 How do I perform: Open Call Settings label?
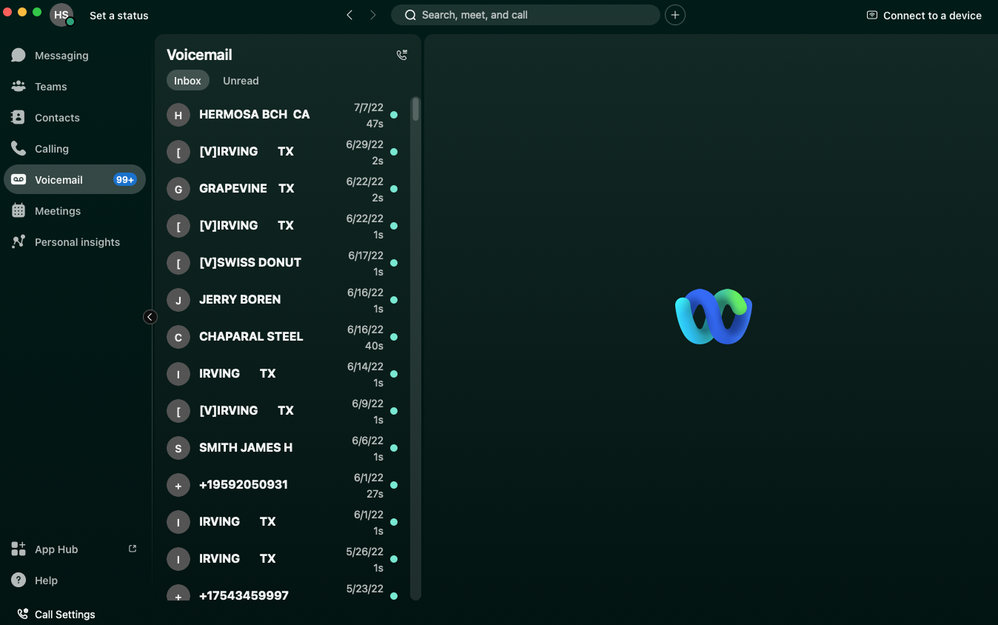coord(65,614)
